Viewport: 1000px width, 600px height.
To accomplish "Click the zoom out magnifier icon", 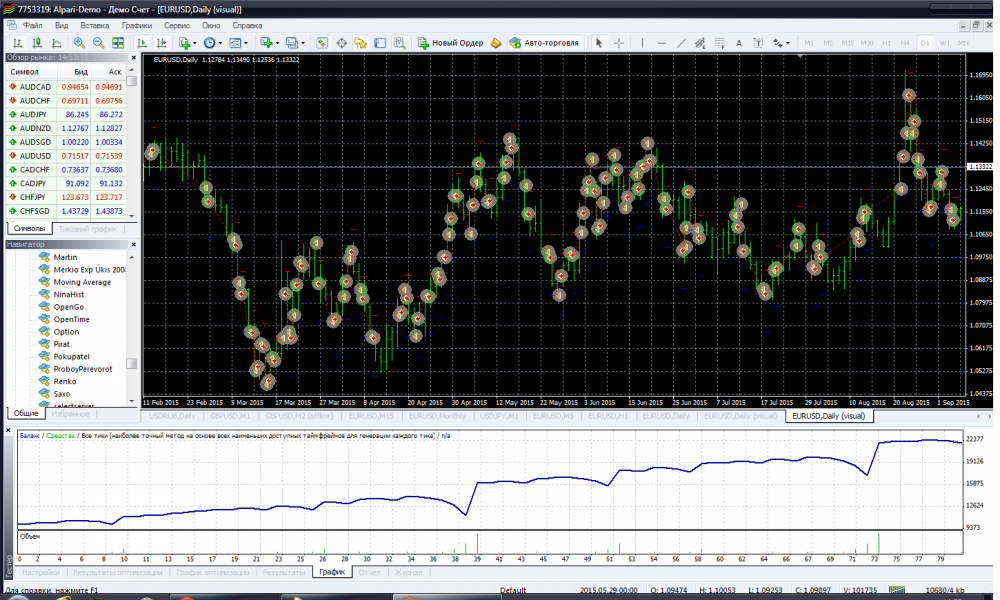I will 98,43.
